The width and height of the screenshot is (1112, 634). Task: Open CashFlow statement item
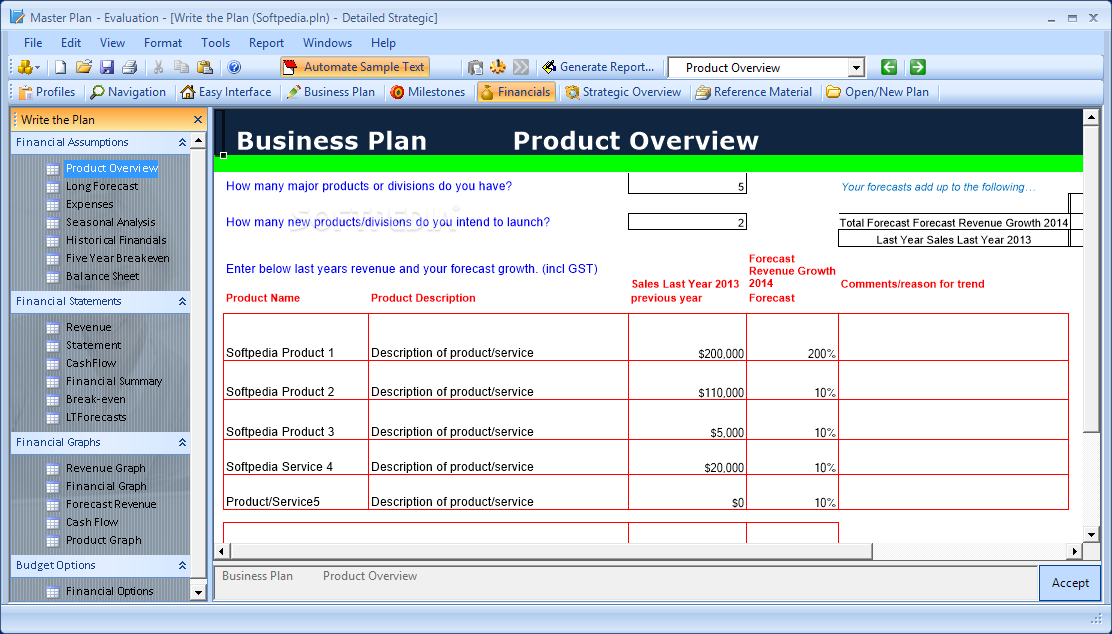pos(91,363)
